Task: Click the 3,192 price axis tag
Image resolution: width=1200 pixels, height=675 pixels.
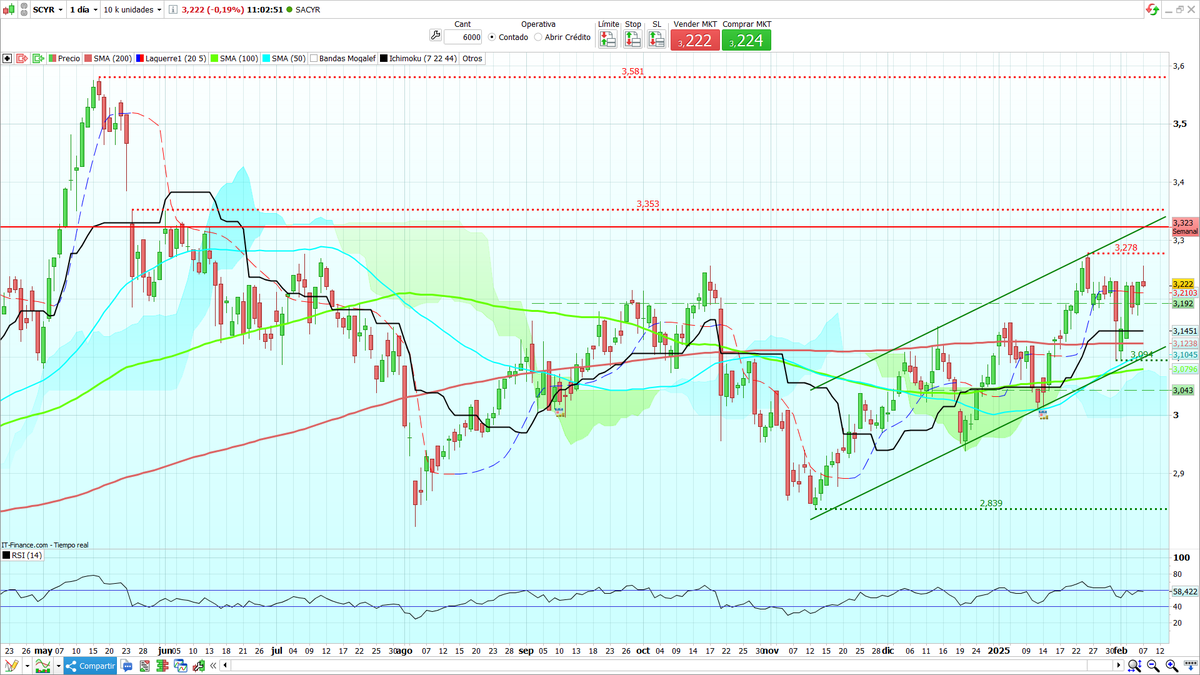Action: point(1183,303)
